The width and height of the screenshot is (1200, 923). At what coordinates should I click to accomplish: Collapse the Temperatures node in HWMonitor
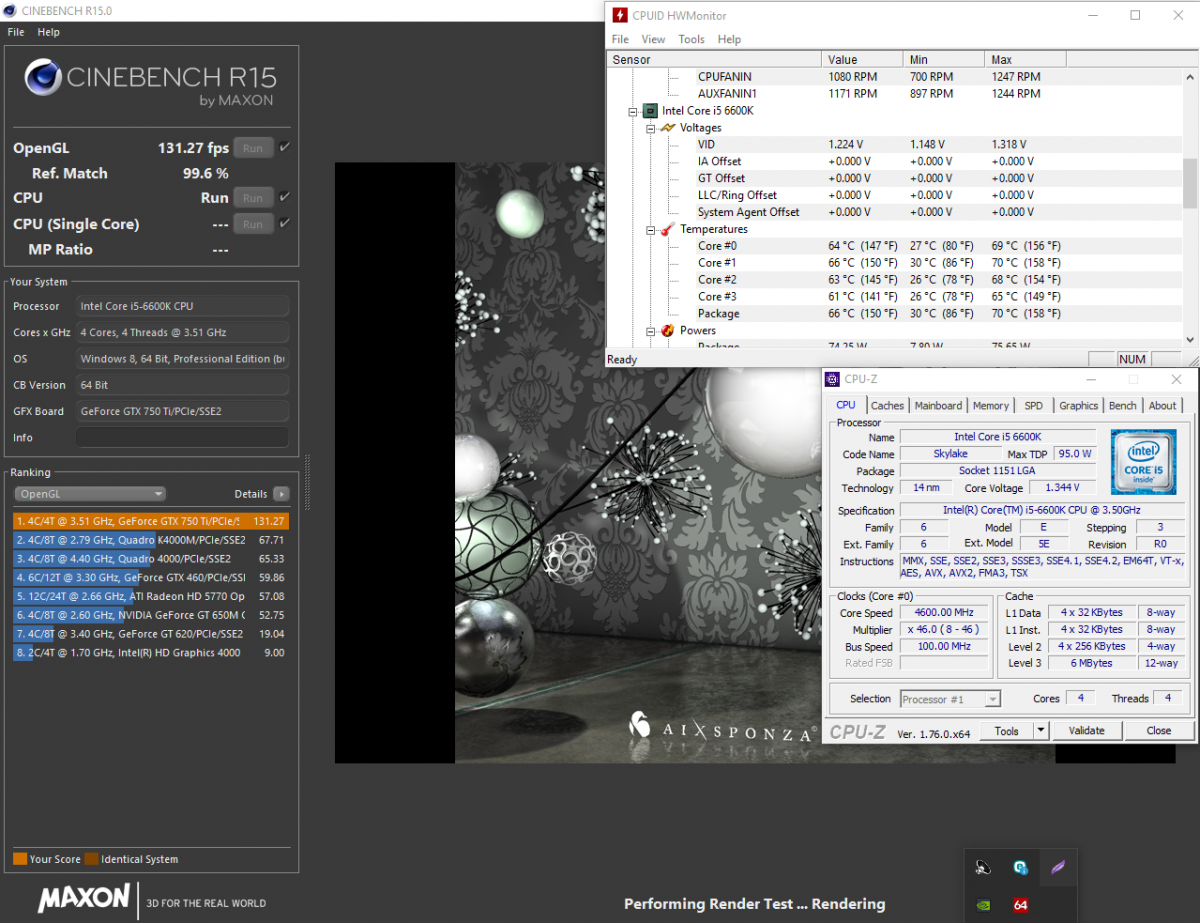point(649,229)
